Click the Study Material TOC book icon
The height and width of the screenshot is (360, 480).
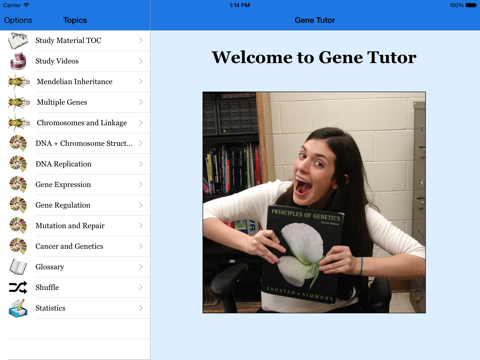18,41
